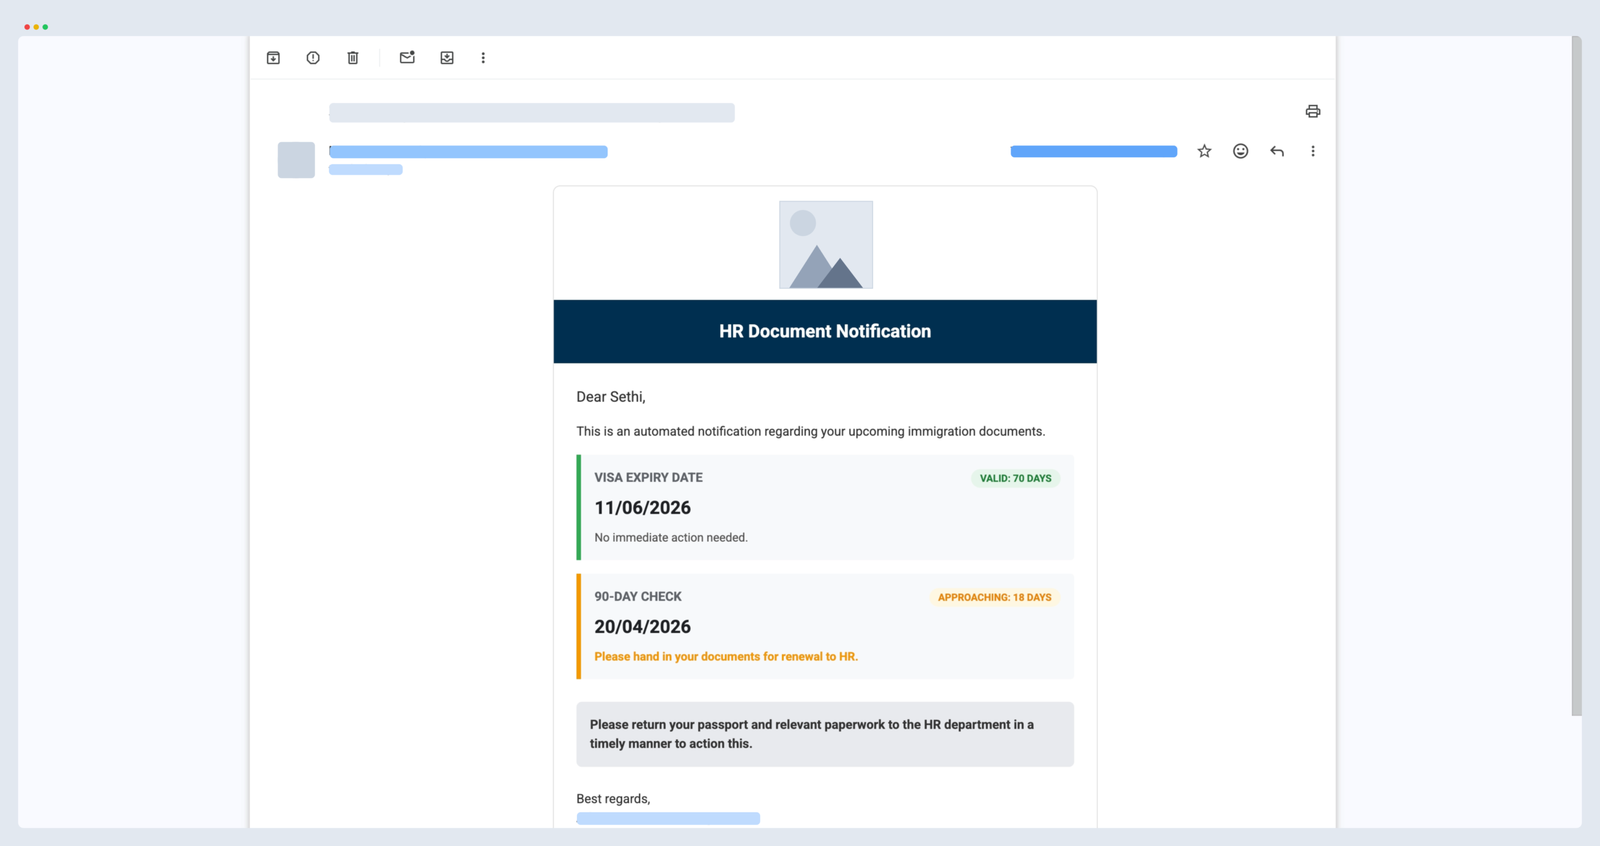Click the 'APPROACHING: 18 DAYS' badge
This screenshot has height=846, width=1600.
(x=994, y=598)
